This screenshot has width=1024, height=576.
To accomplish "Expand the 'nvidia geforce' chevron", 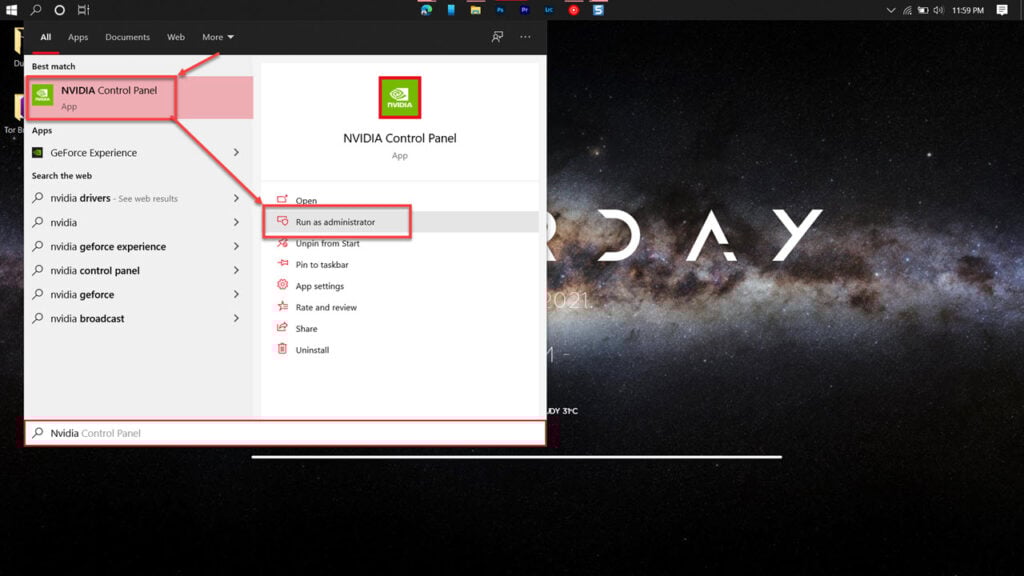I will [x=236, y=295].
